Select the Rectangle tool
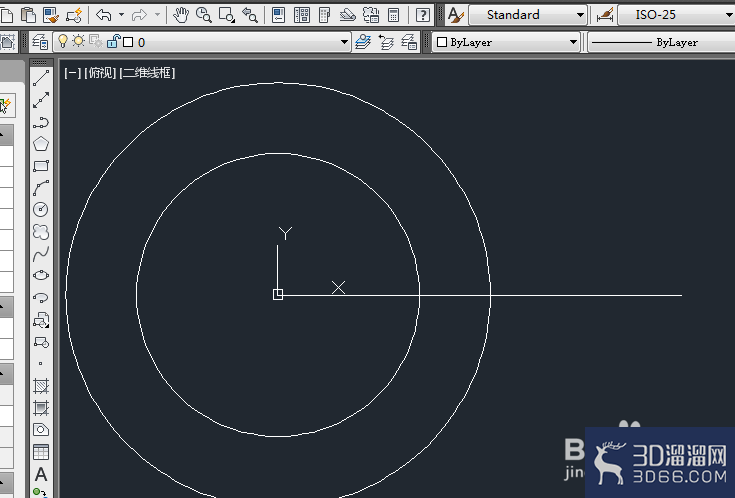Screen dimensions: 735x498 tap(41, 166)
